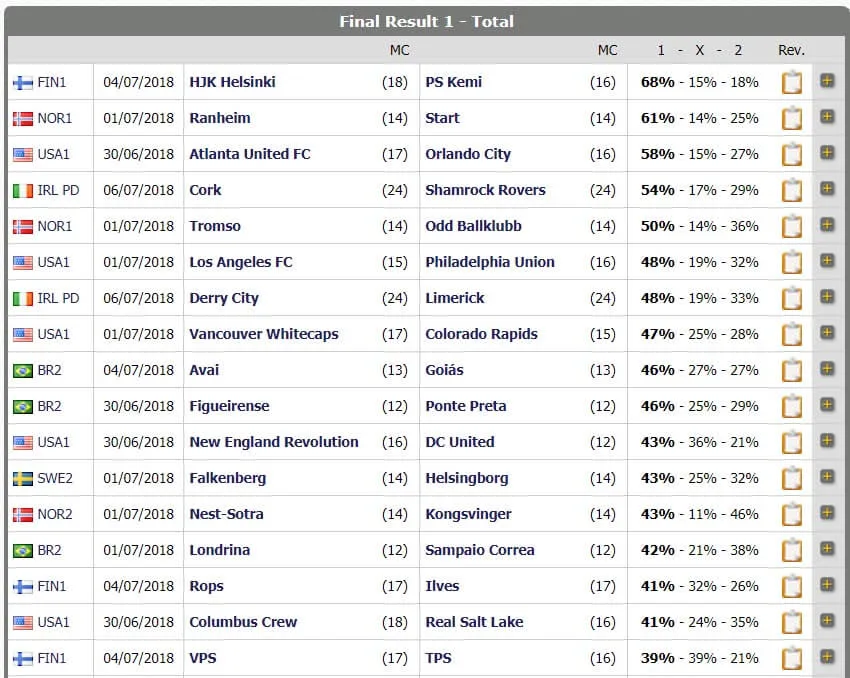Viewport: 850px width, 678px height.
Task: Open review clipboard for VPS vs TPS
Action: [x=791, y=658]
